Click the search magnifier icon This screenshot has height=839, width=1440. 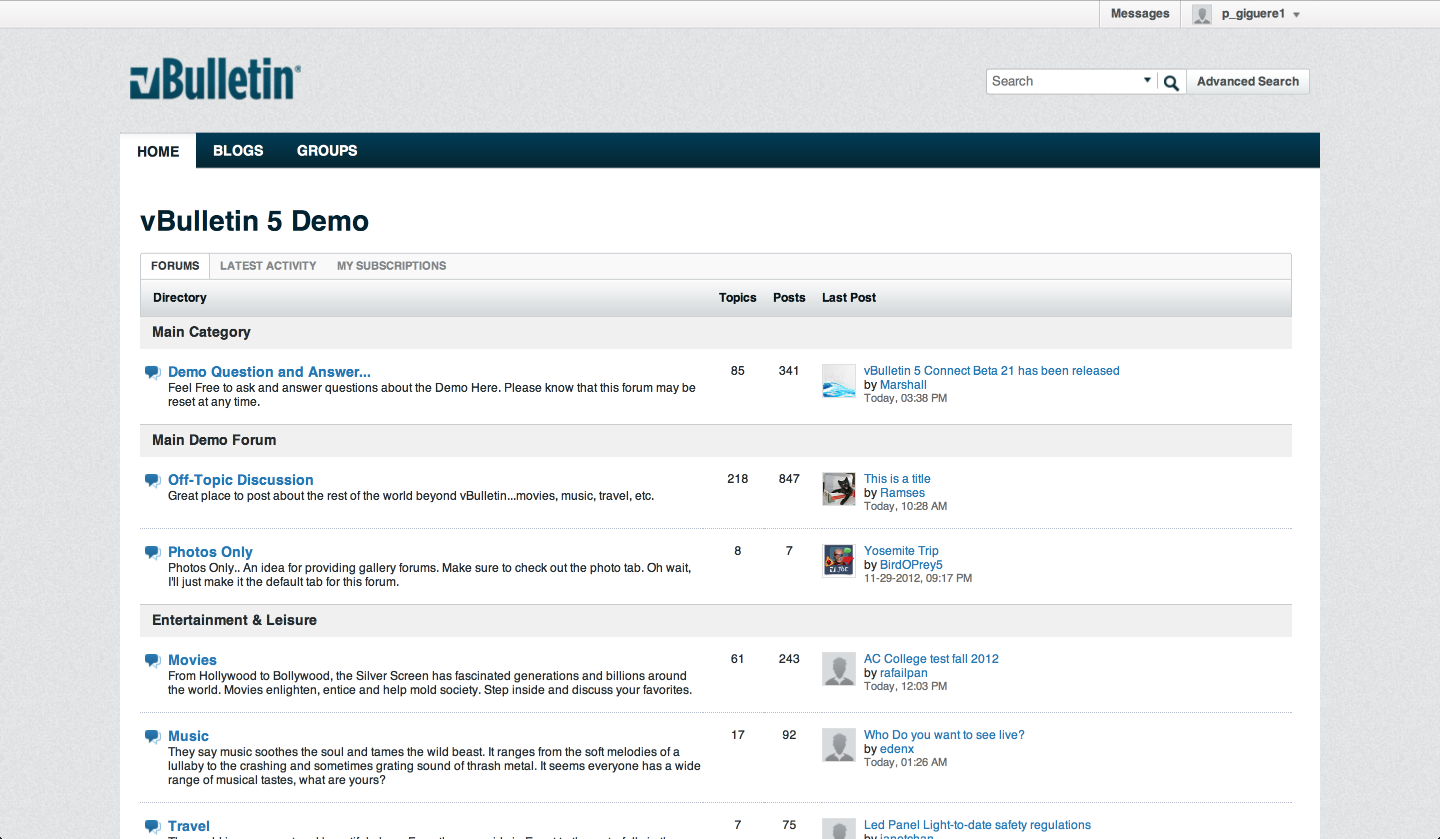coord(1171,82)
